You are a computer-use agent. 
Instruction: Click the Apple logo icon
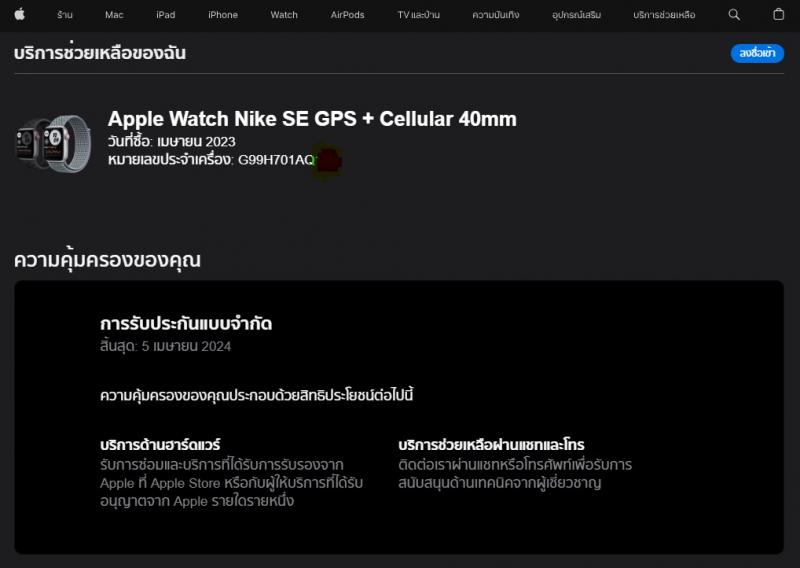20,14
